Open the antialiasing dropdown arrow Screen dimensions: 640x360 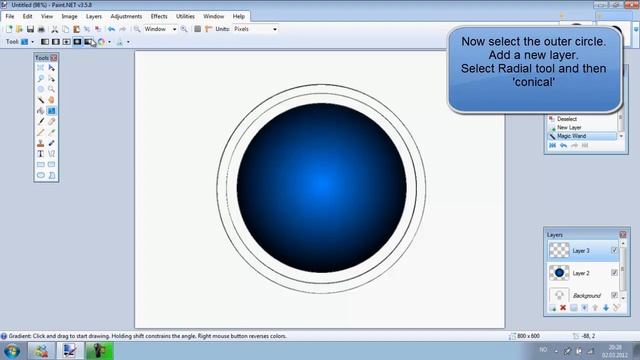(x=128, y=42)
